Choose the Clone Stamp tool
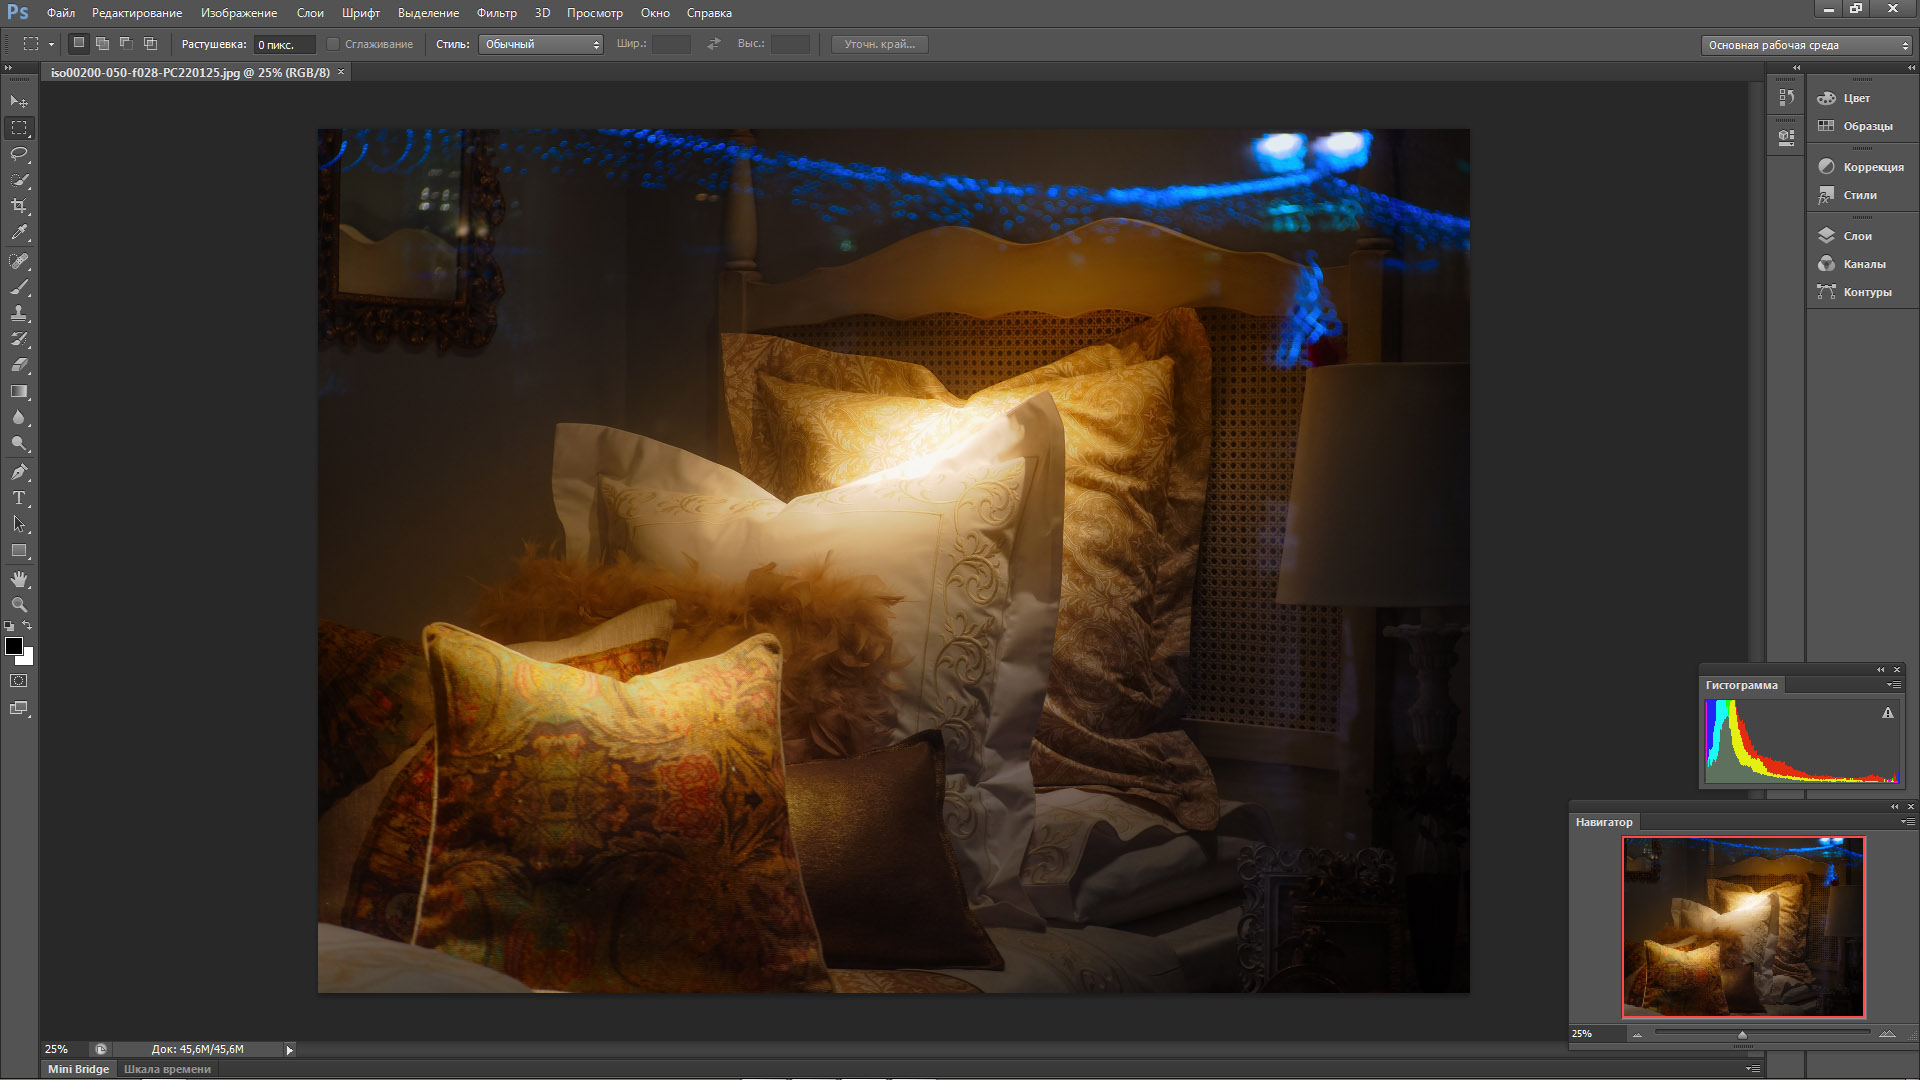 click(x=19, y=313)
